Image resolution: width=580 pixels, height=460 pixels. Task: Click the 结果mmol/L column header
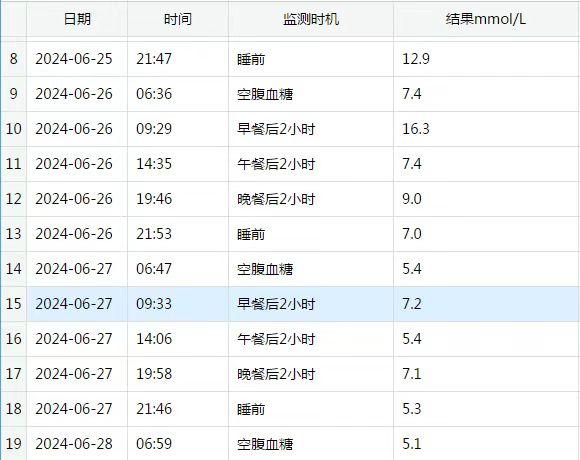click(x=486, y=18)
